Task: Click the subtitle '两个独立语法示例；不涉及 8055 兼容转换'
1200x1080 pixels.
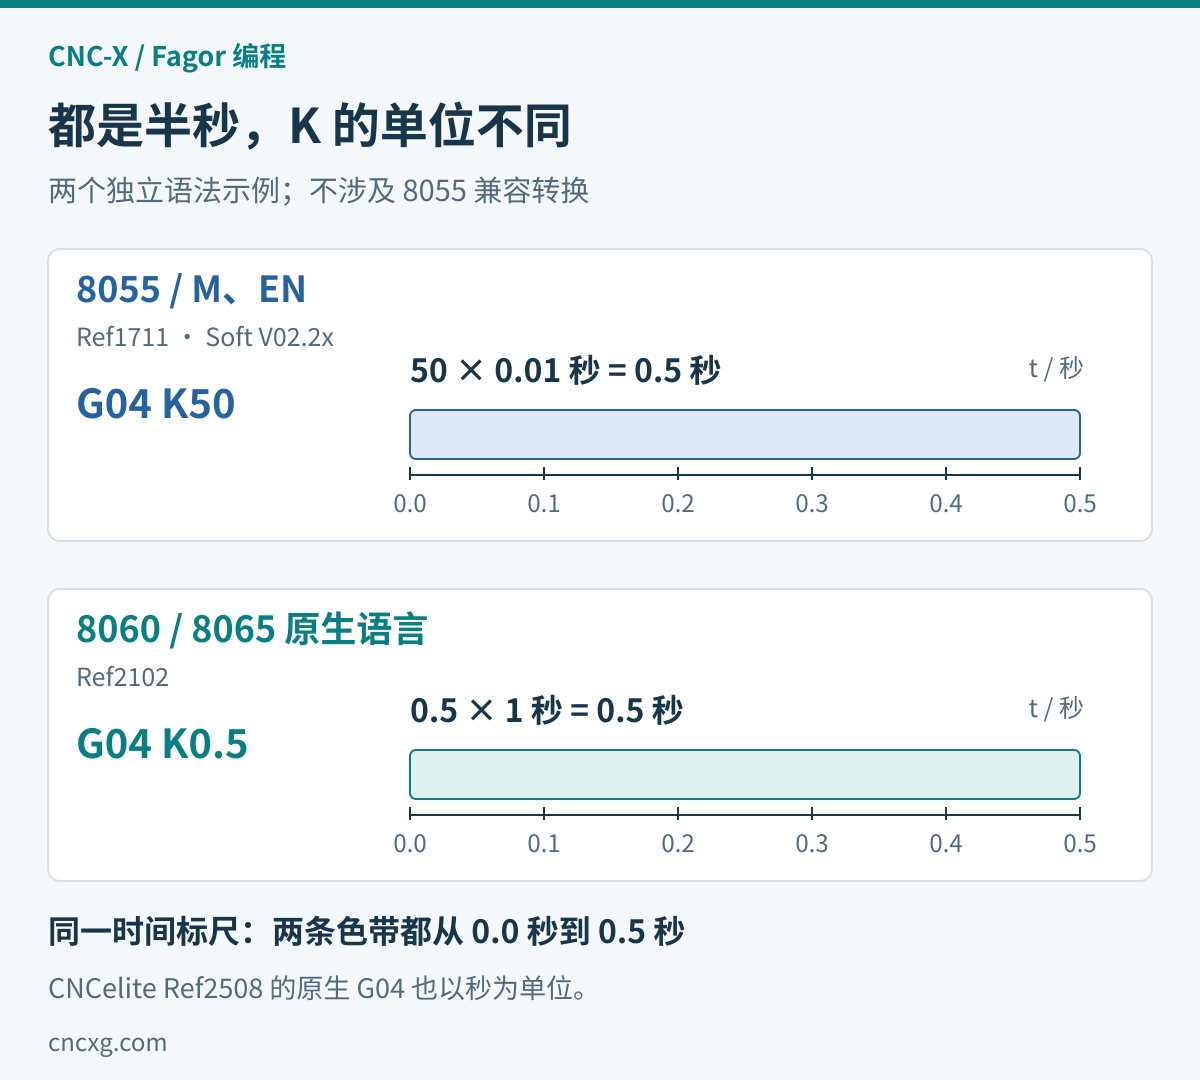Action: tap(319, 190)
